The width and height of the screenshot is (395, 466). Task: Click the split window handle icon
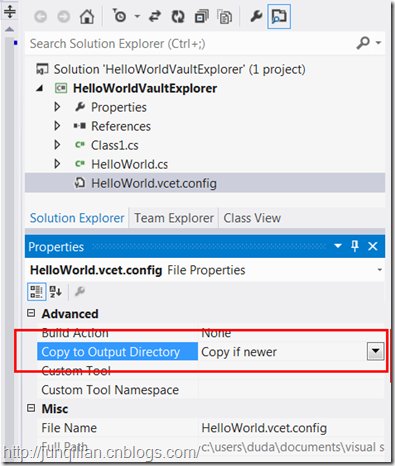click(x=10, y=11)
